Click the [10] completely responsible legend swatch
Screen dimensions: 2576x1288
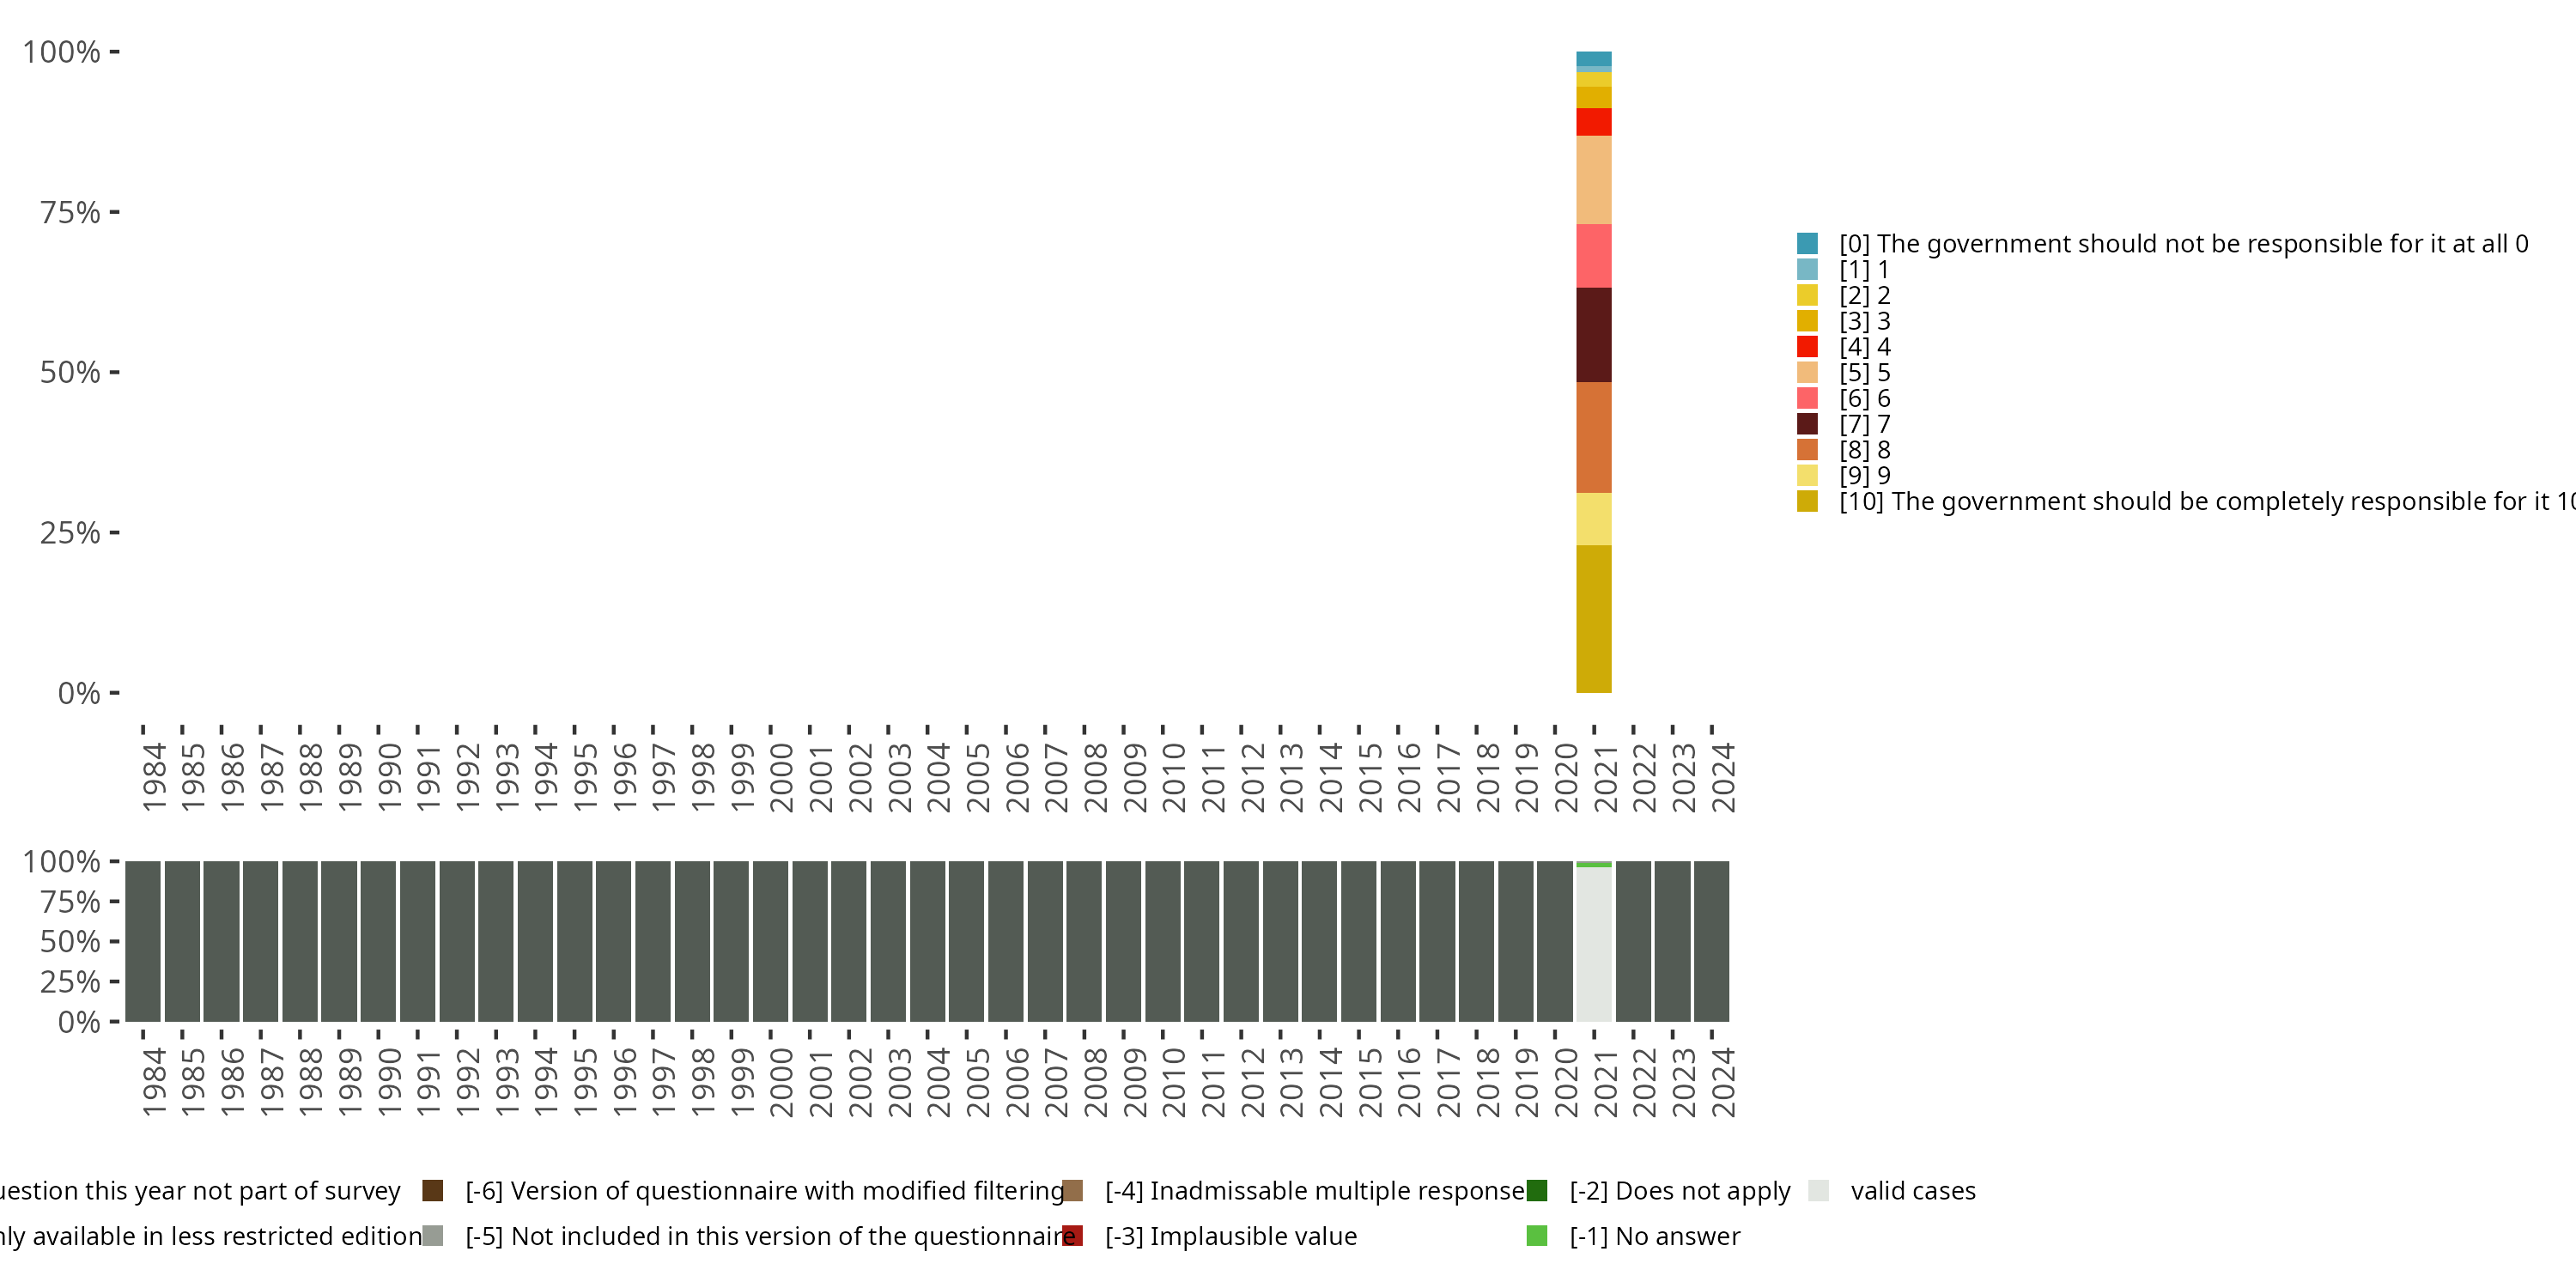[1807, 501]
